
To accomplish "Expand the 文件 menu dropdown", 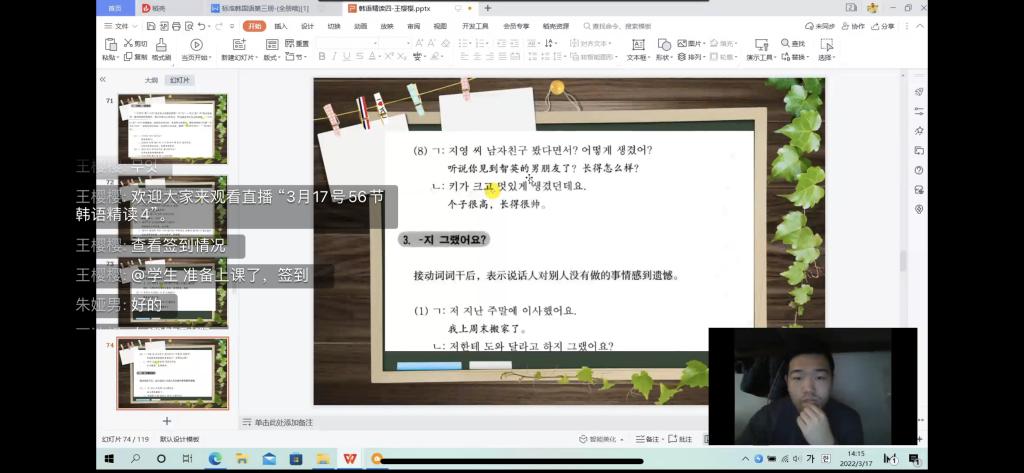I will (x=120, y=26).
